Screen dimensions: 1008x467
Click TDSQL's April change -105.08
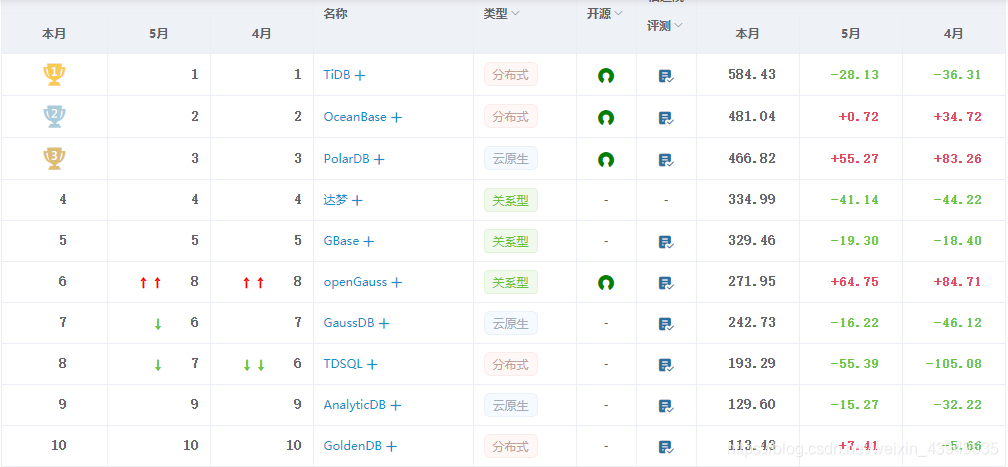pos(953,364)
